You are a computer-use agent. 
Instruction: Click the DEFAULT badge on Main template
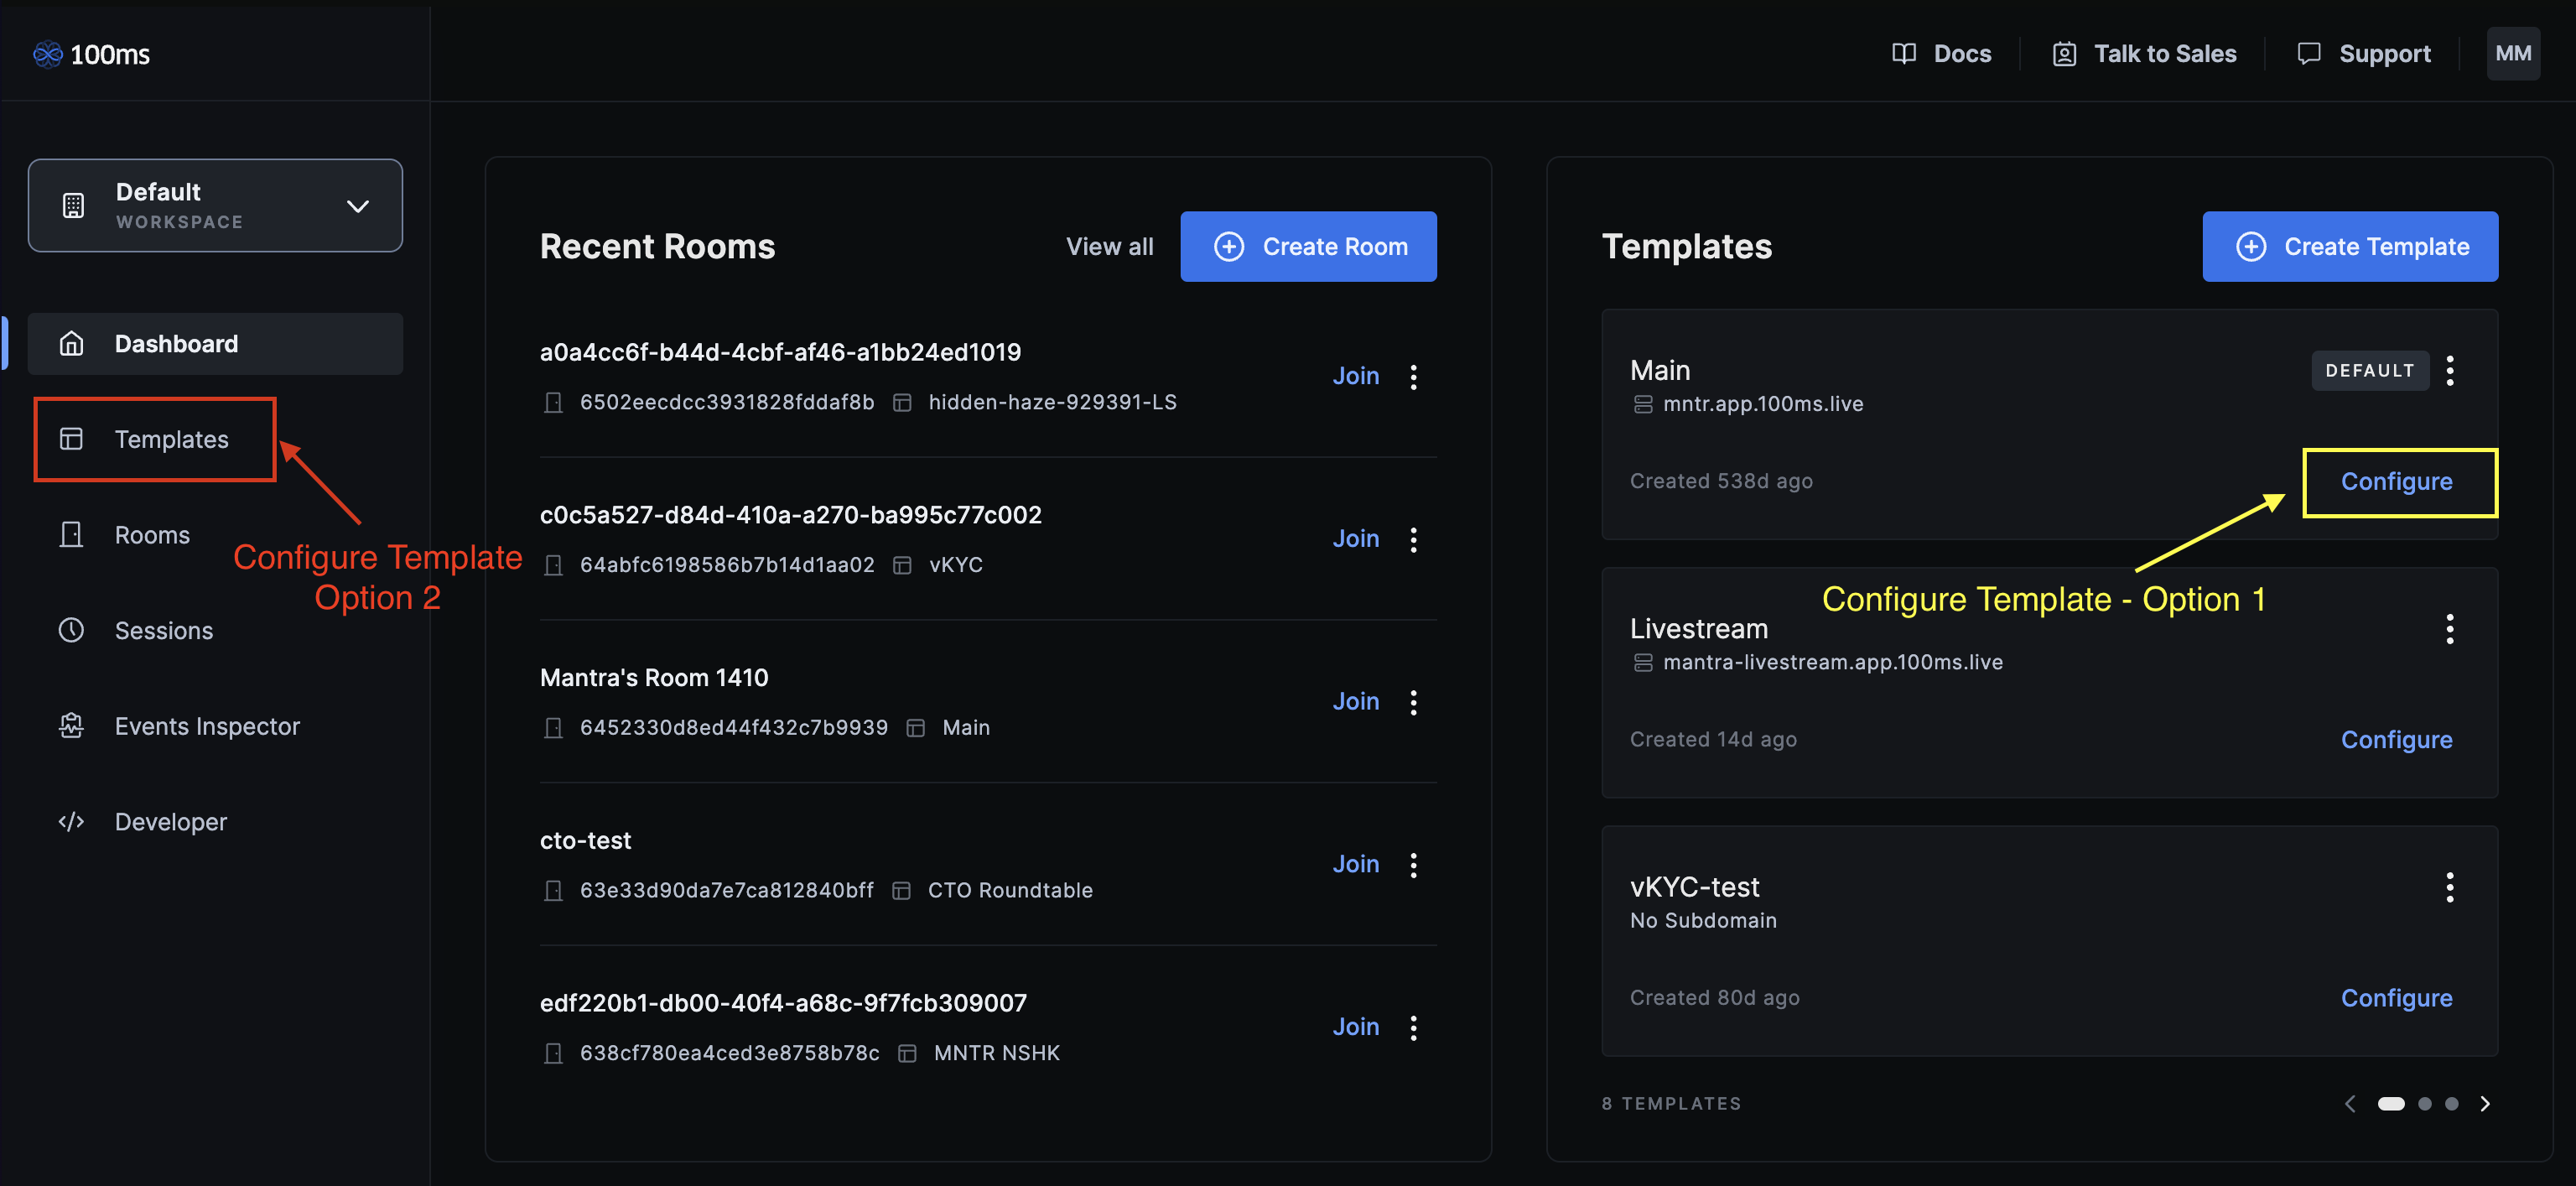point(2370,371)
